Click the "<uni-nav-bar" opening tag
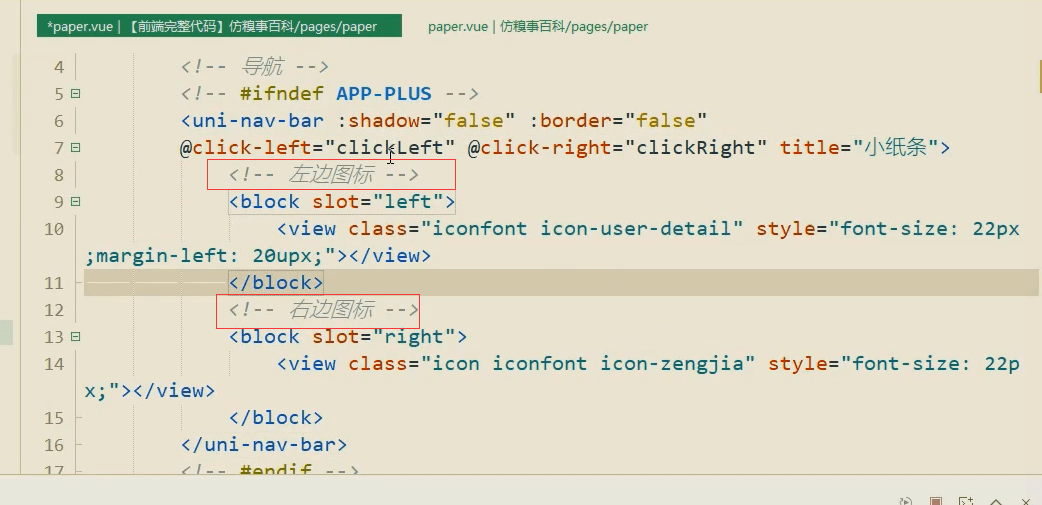The image size is (1042, 505). pos(253,121)
